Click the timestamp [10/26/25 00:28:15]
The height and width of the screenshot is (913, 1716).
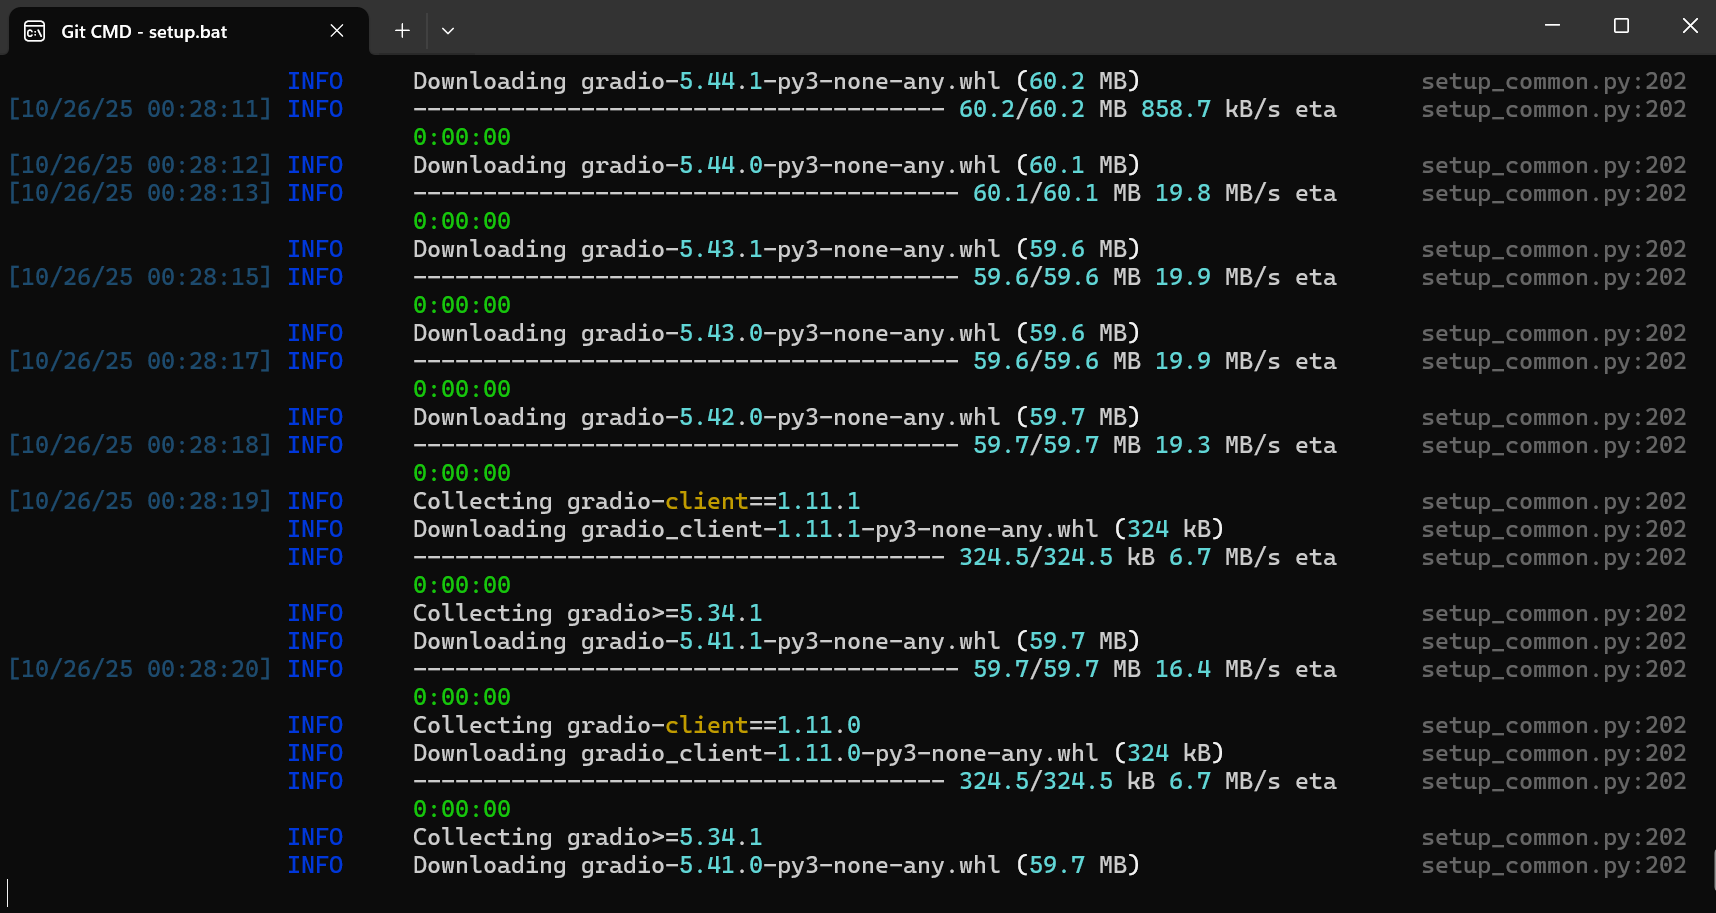point(140,277)
